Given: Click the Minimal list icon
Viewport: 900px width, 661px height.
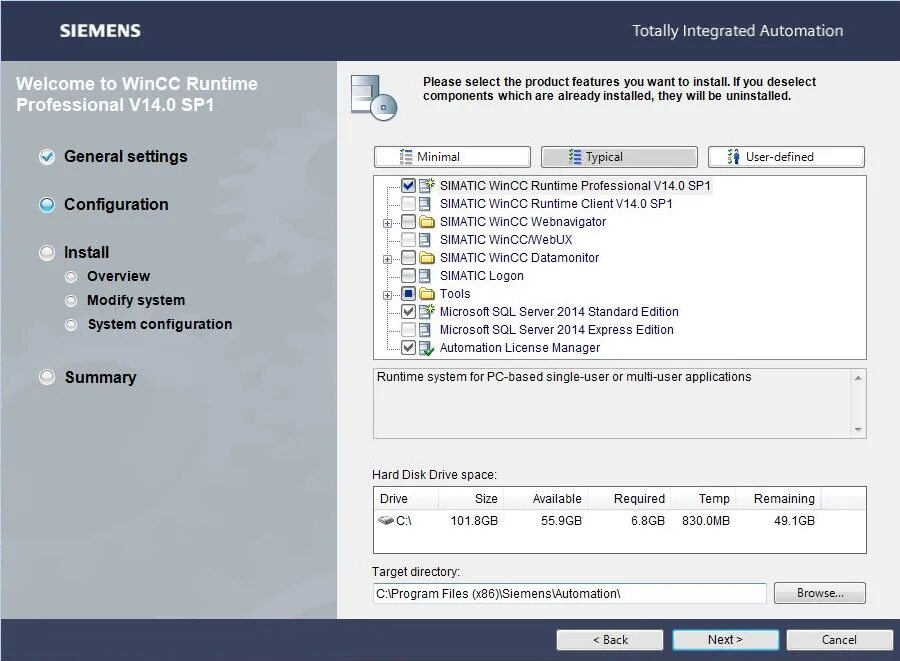Looking at the screenshot, I should point(406,157).
